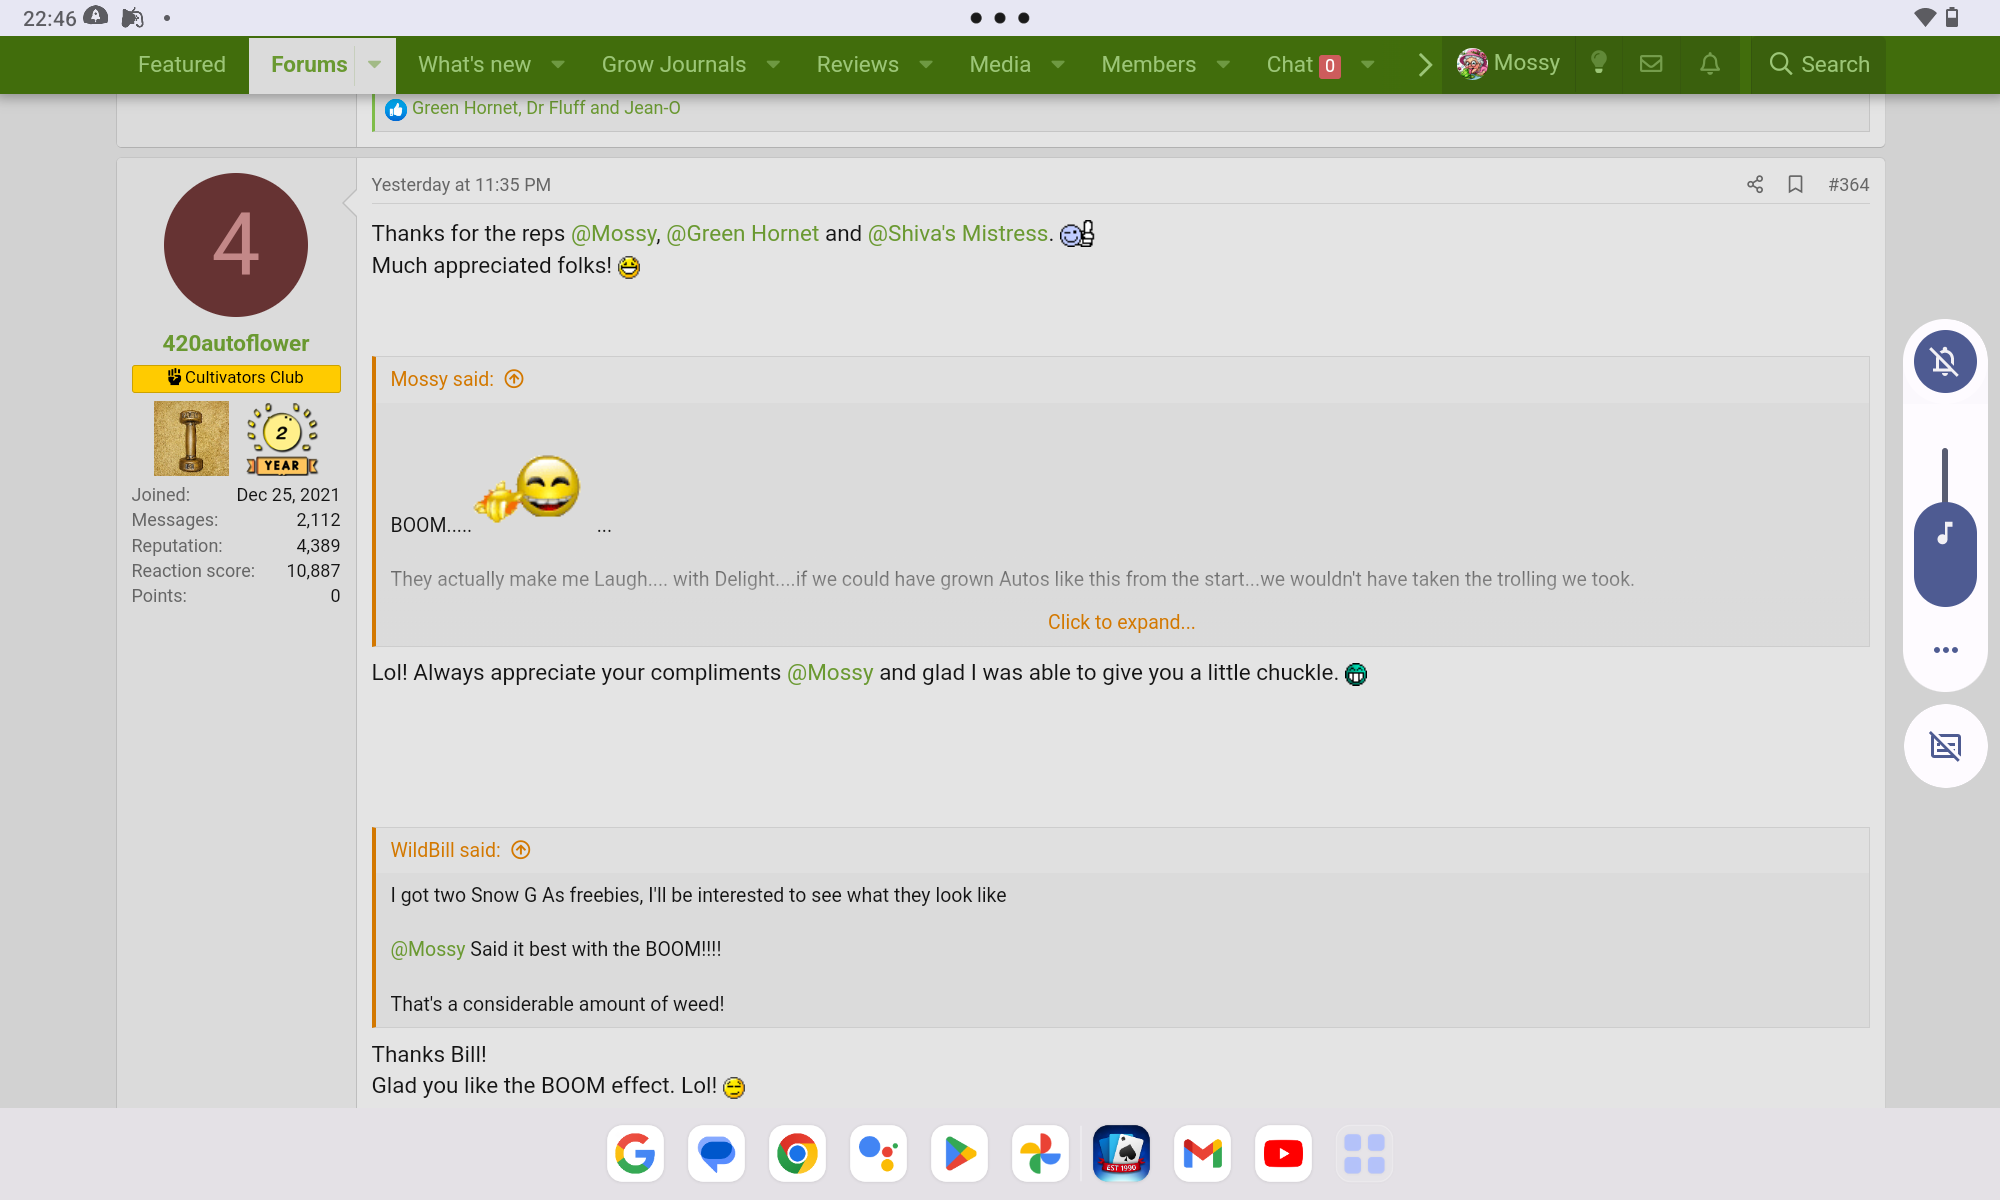2000x1200 pixels.
Task: Toggle live captions off button
Action: [x=1944, y=746]
